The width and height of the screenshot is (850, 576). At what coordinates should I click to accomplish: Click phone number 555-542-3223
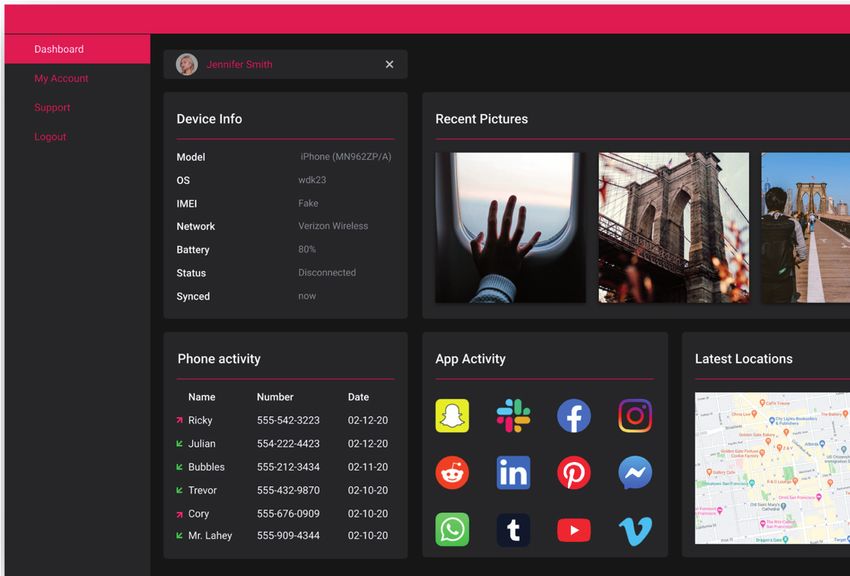[x=288, y=420]
